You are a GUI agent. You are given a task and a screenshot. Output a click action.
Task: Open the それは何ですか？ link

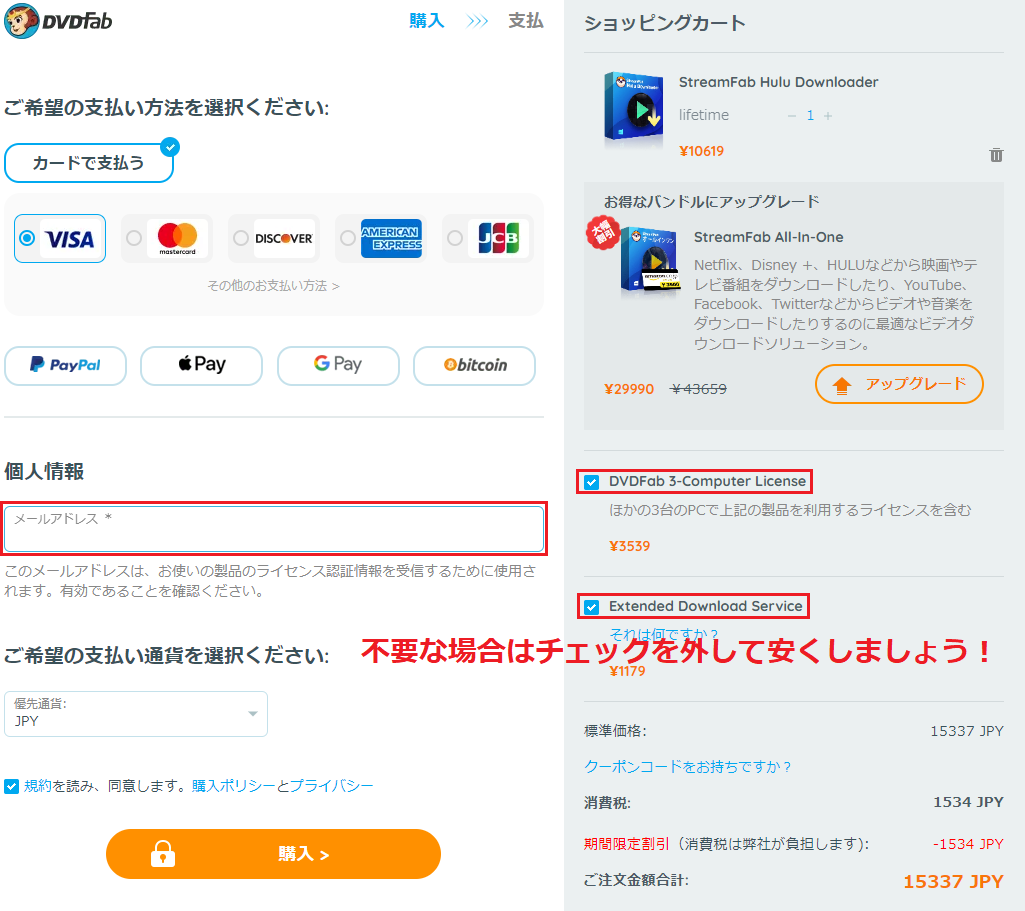[664, 634]
